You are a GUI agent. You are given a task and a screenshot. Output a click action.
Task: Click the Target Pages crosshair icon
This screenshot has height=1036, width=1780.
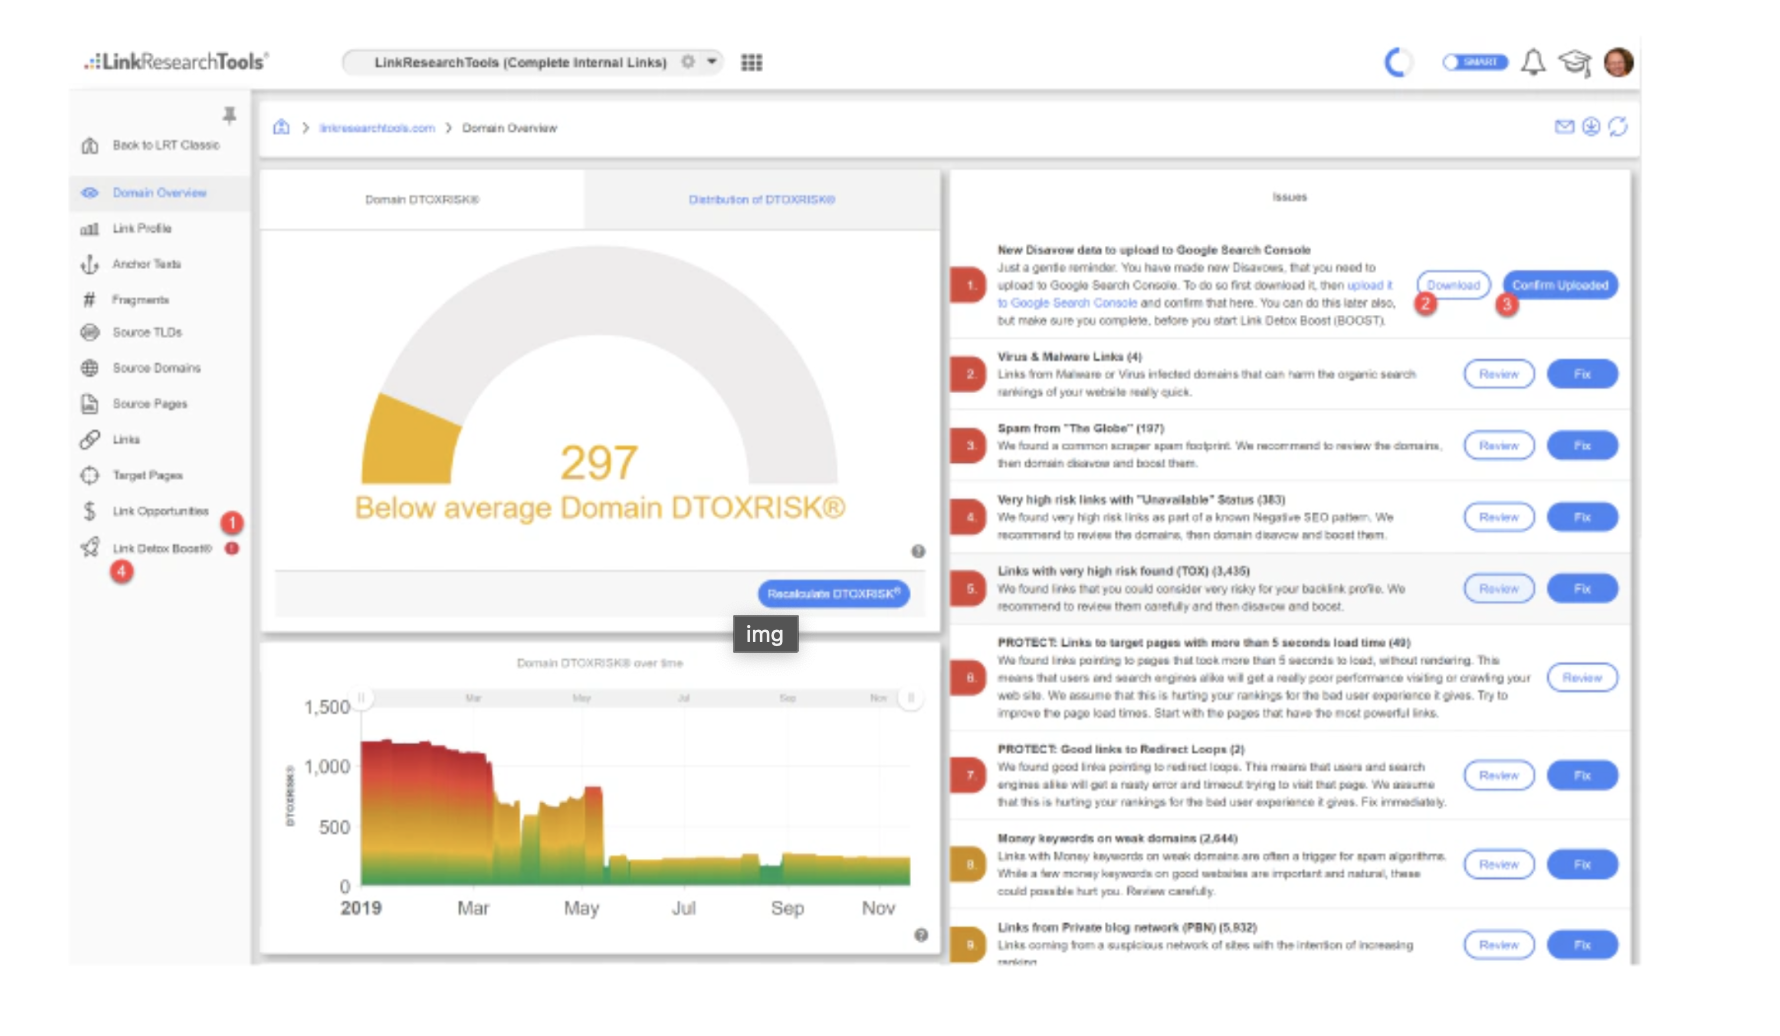(90, 476)
